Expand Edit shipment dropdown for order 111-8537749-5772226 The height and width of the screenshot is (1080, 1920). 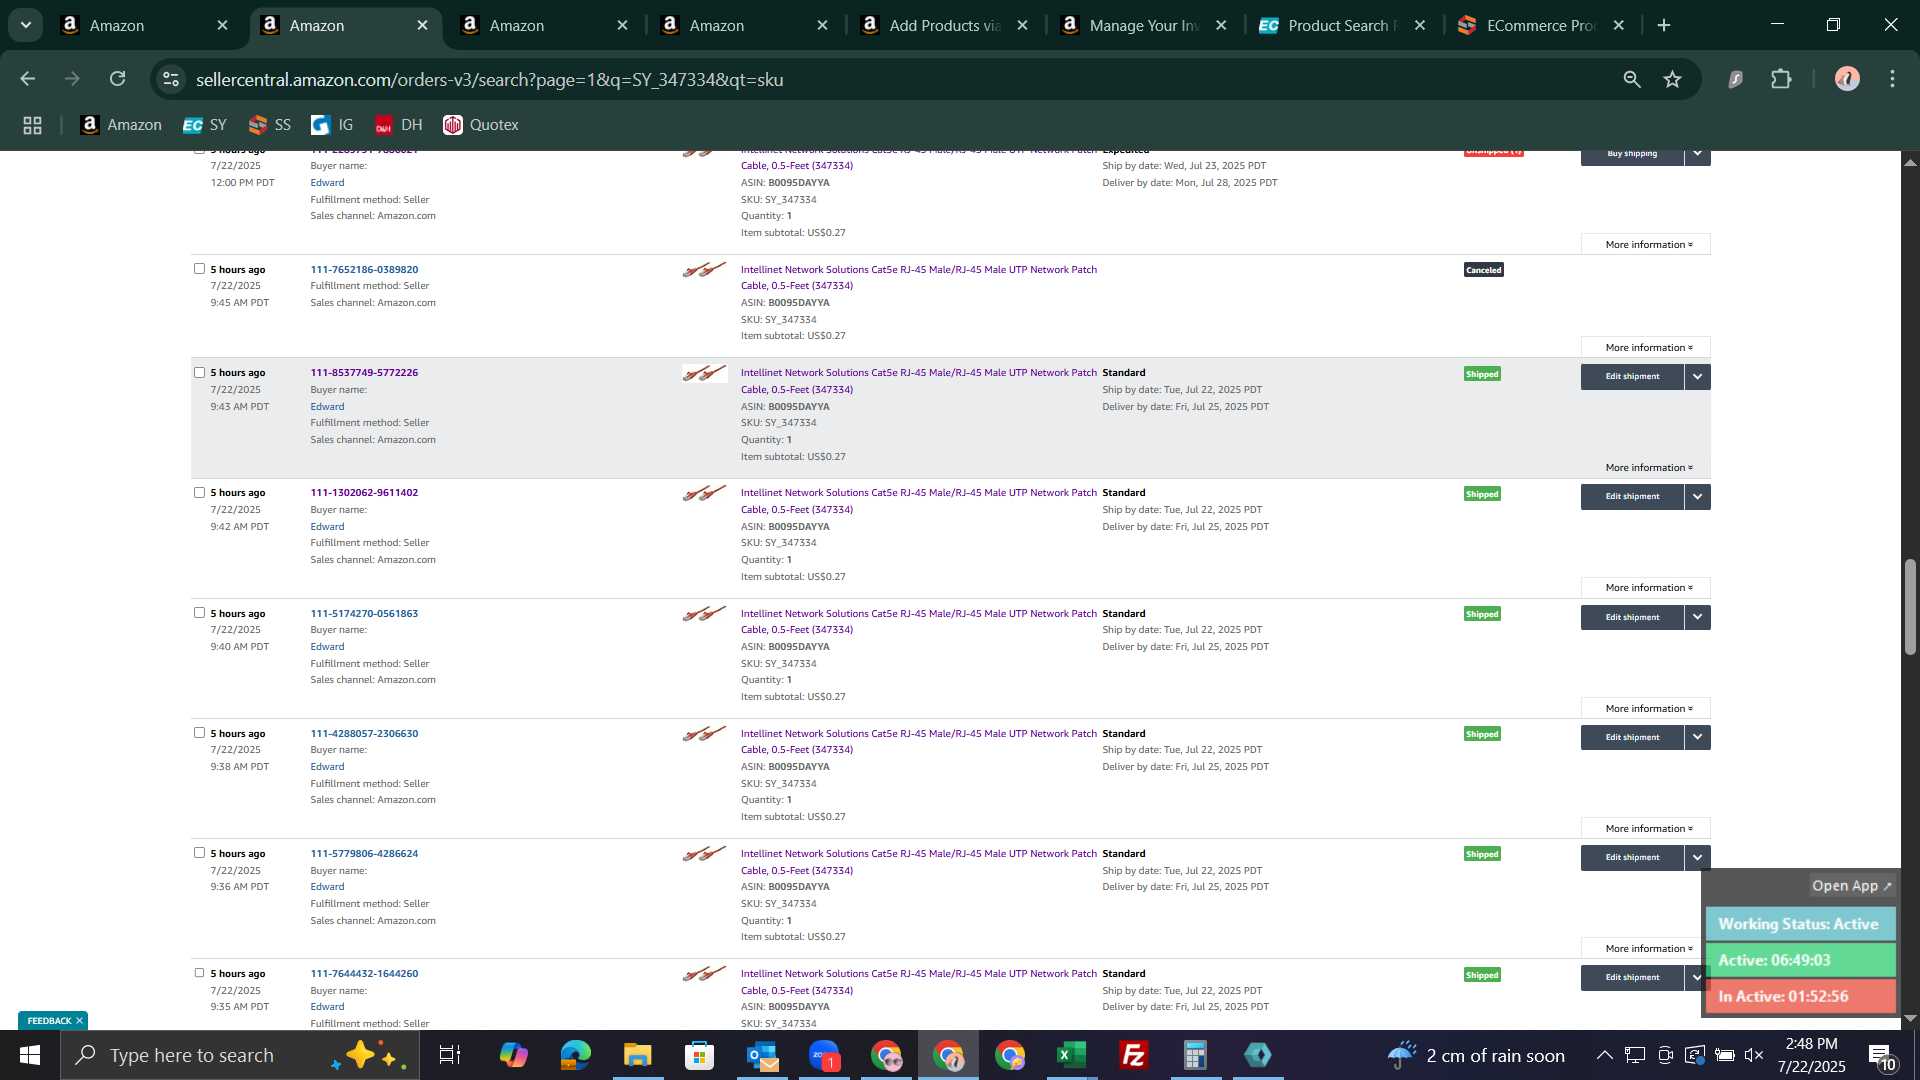point(1698,377)
